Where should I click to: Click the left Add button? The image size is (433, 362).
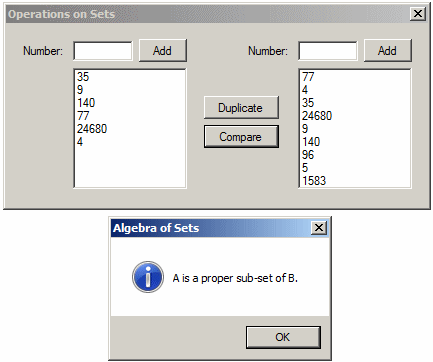pyautogui.click(x=163, y=51)
